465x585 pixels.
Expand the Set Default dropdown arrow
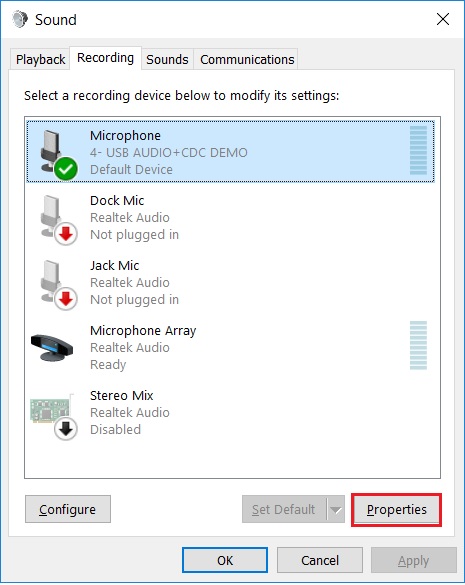click(x=336, y=510)
